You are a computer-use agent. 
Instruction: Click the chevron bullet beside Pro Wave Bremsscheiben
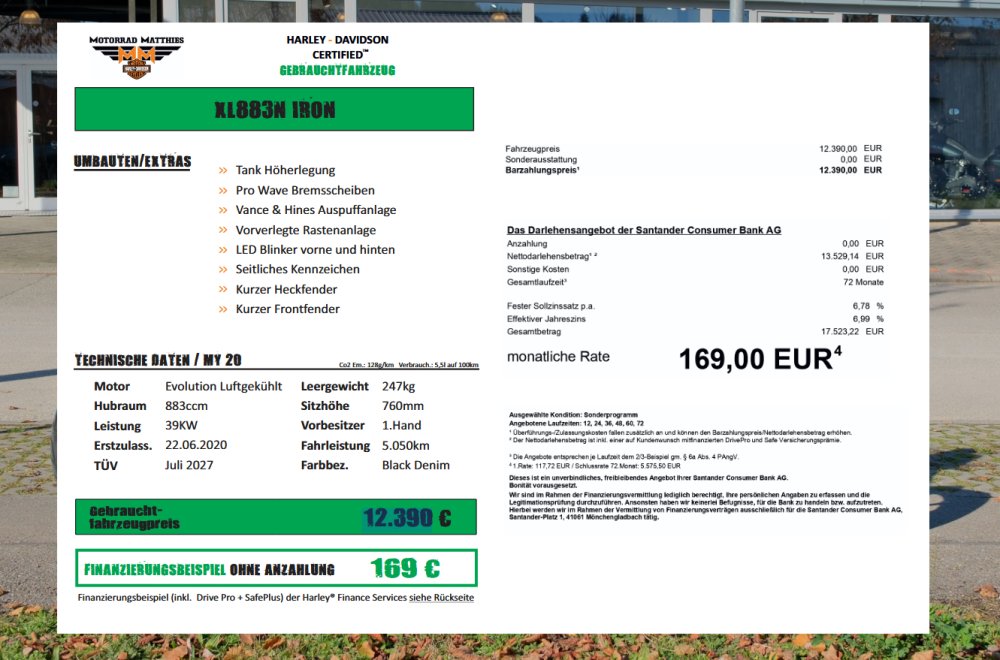224,191
